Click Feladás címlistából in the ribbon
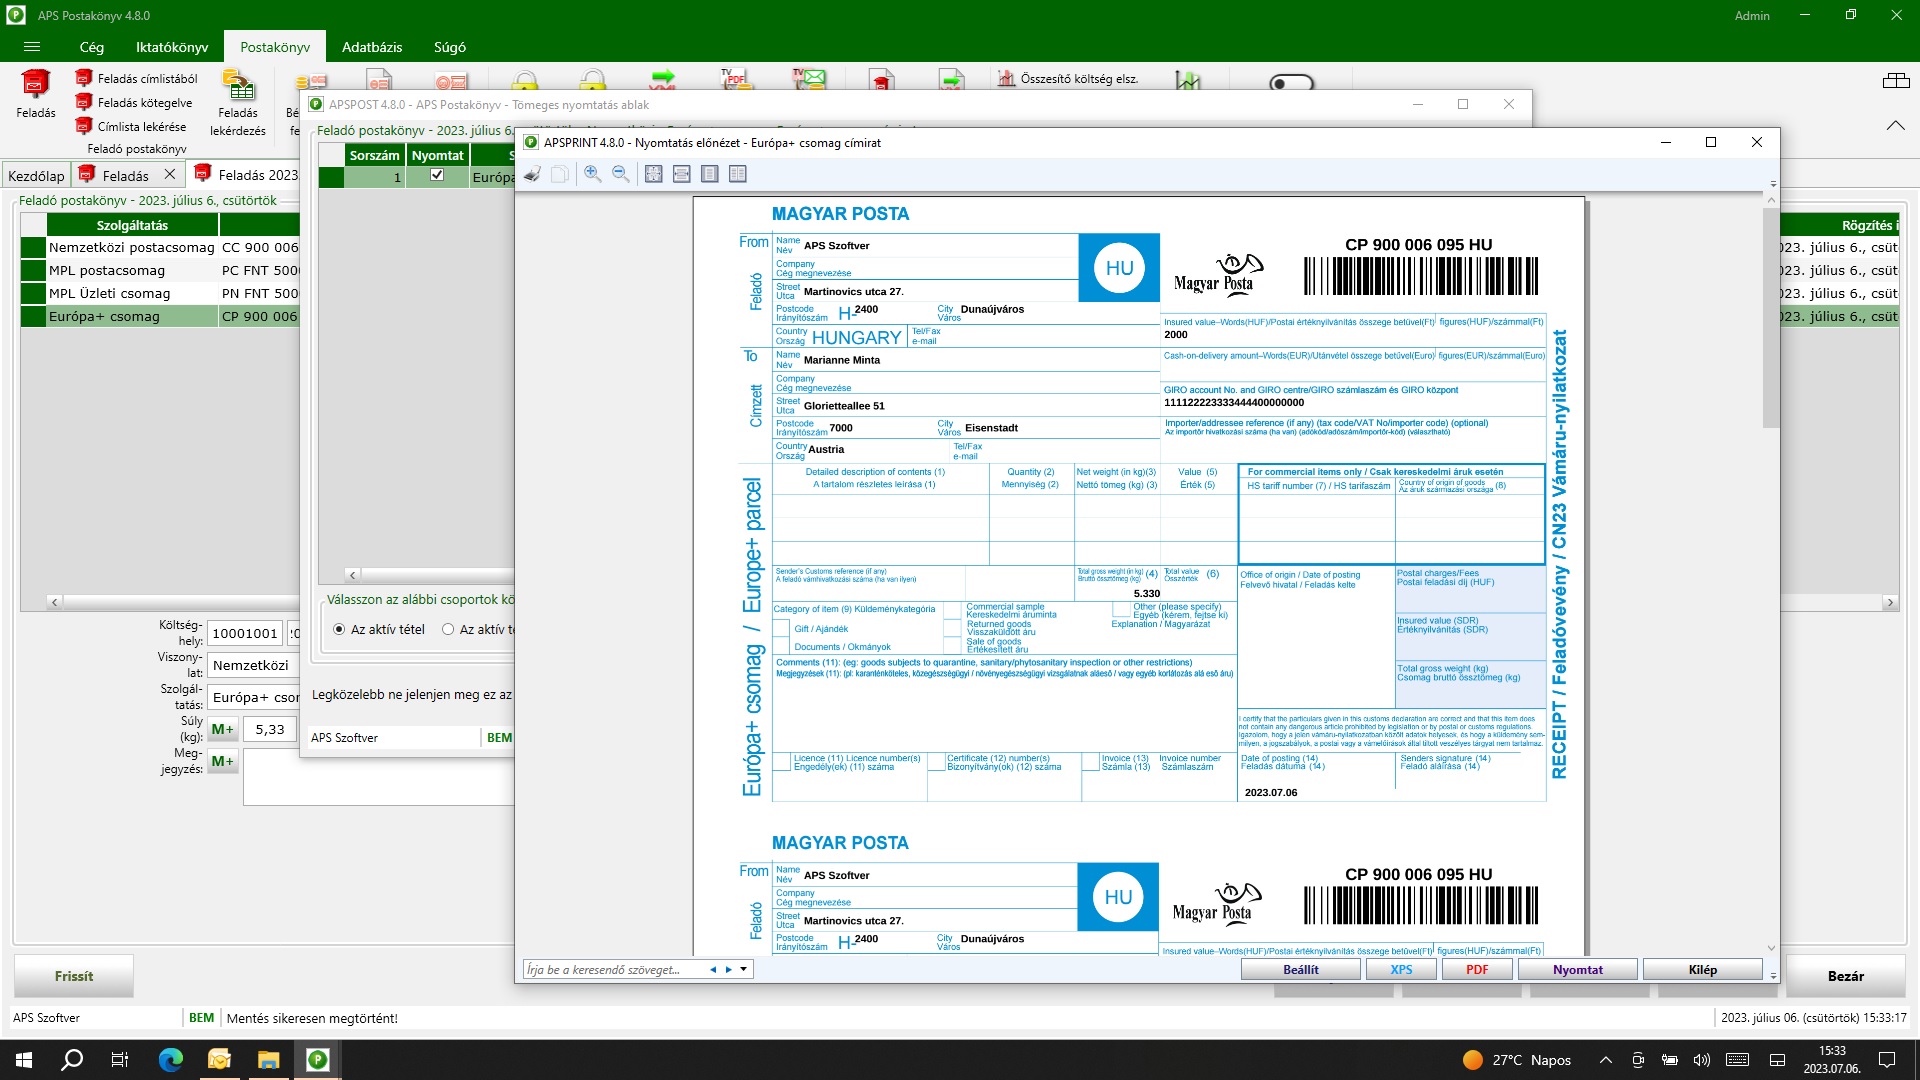 [x=137, y=79]
